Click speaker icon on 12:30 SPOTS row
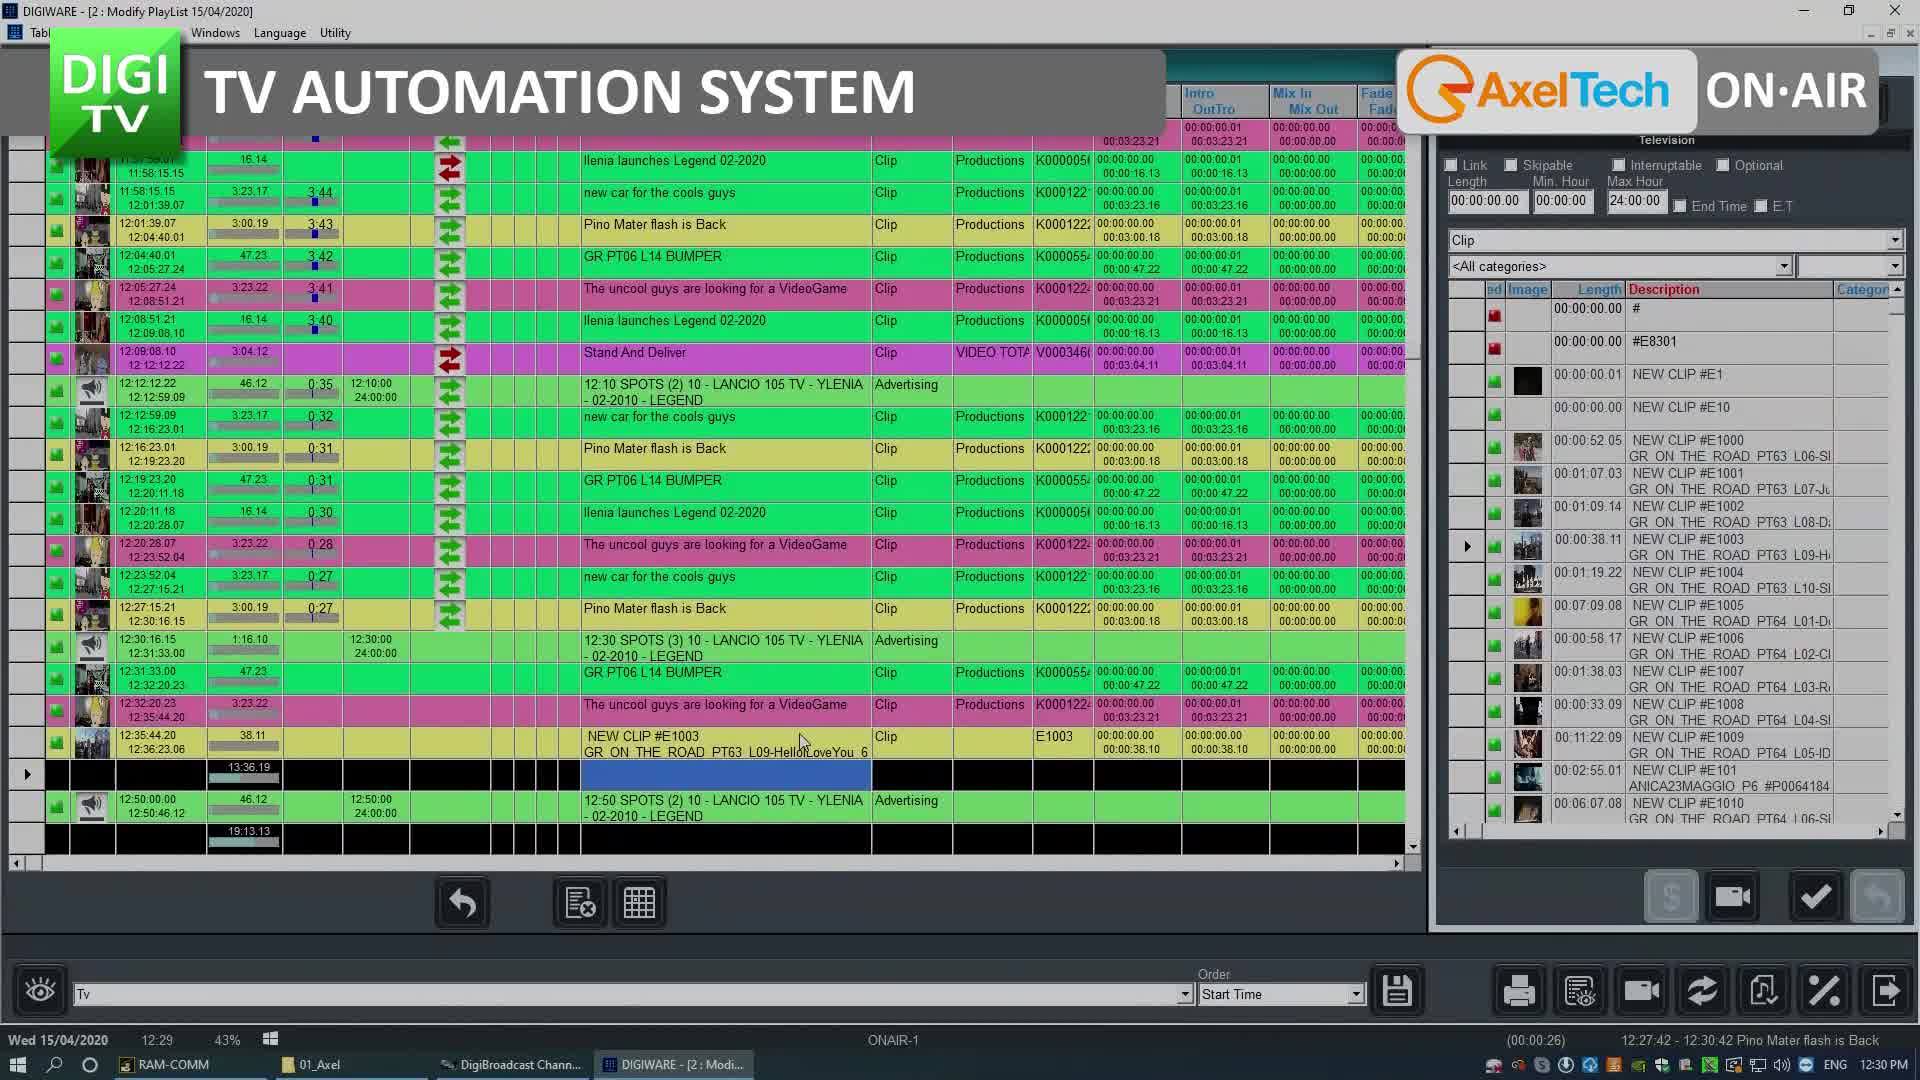Screen dimensions: 1920x1080 click(92, 646)
